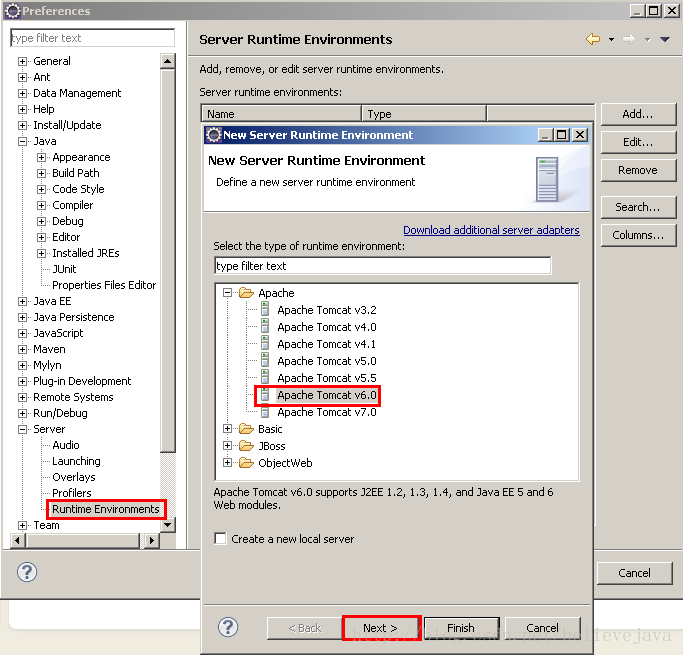Click the tree scrollbar down arrow
The image size is (683, 655).
[168, 524]
